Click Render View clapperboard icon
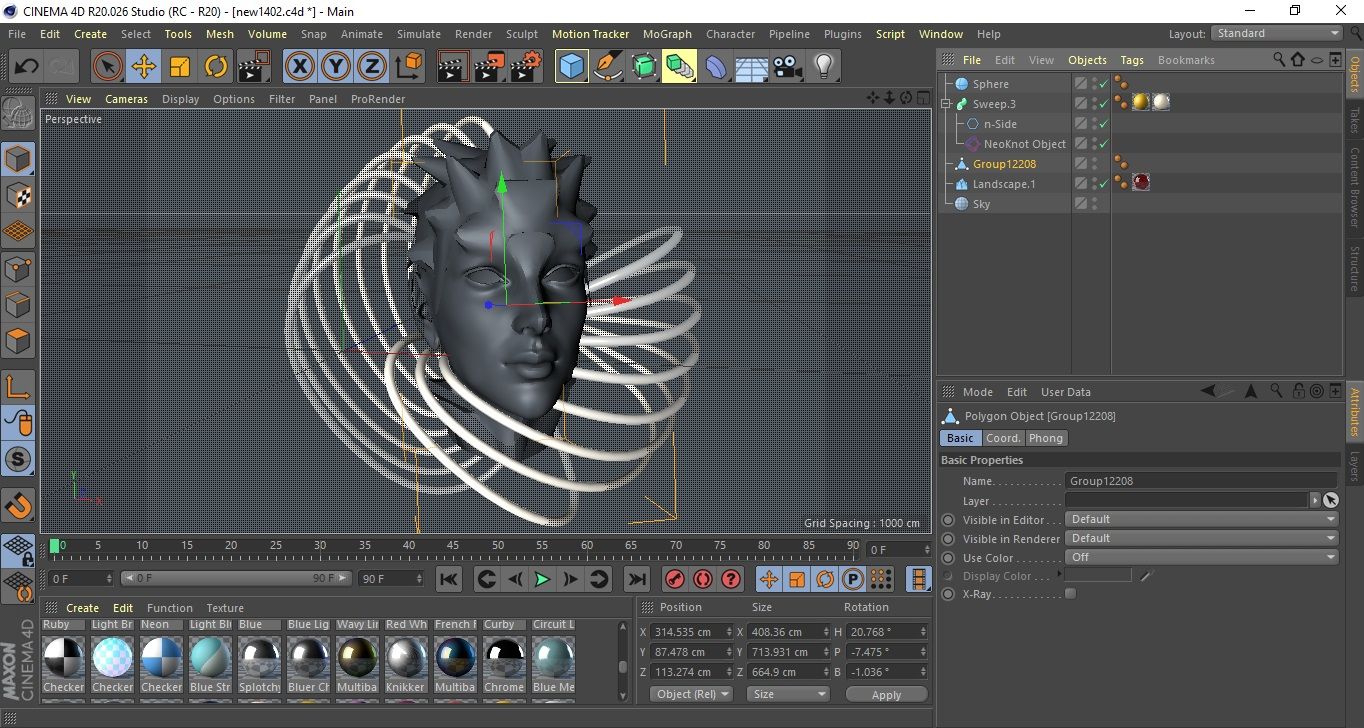Image resolution: width=1364 pixels, height=728 pixels. click(453, 67)
